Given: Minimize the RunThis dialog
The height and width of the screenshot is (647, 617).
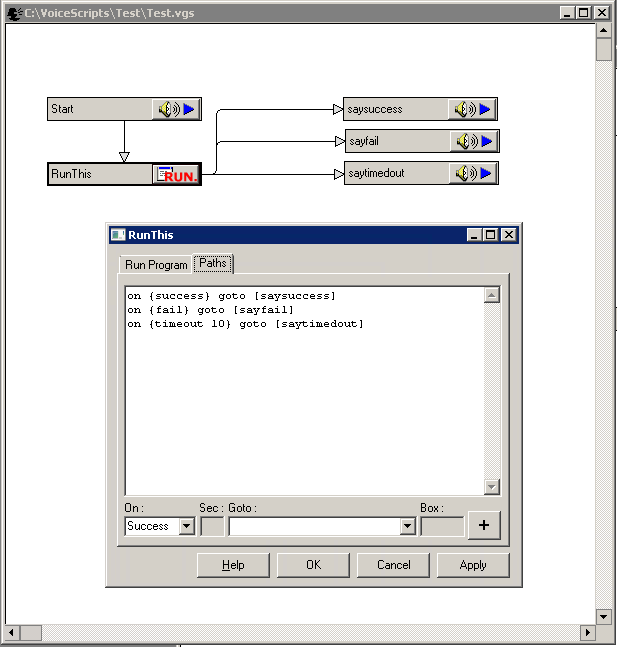Looking at the screenshot, I should coord(474,235).
